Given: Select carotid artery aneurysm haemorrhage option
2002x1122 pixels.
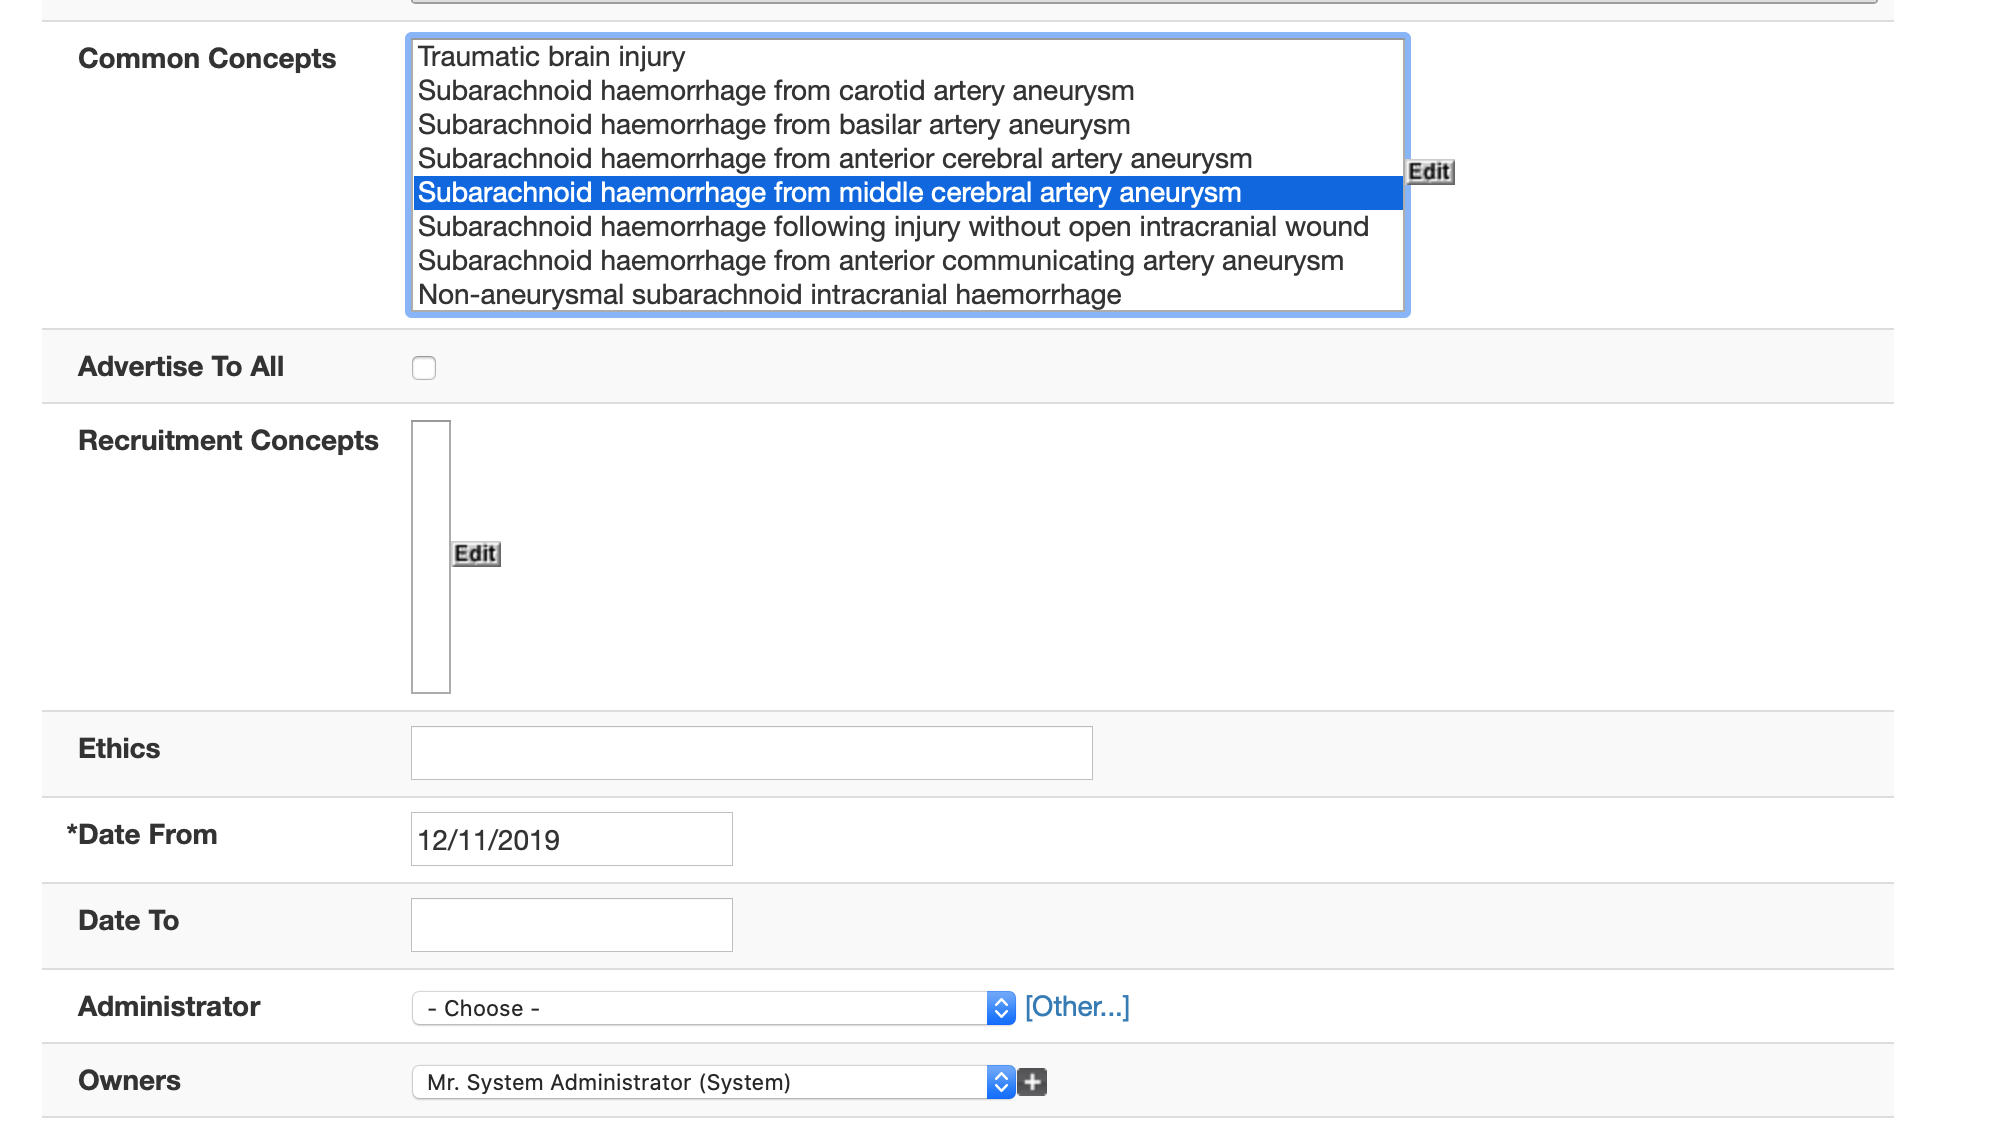Looking at the screenshot, I should click(x=775, y=91).
